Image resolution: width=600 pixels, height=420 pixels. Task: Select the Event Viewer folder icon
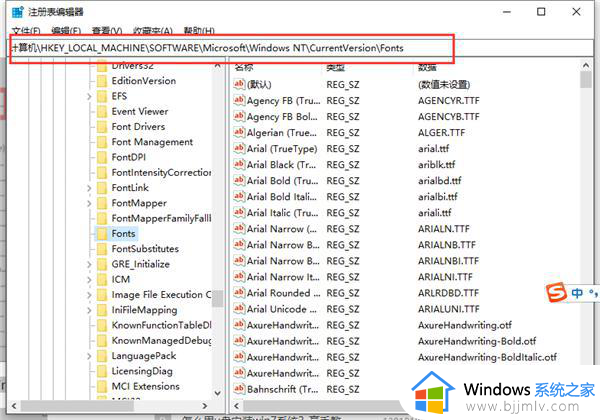point(102,112)
